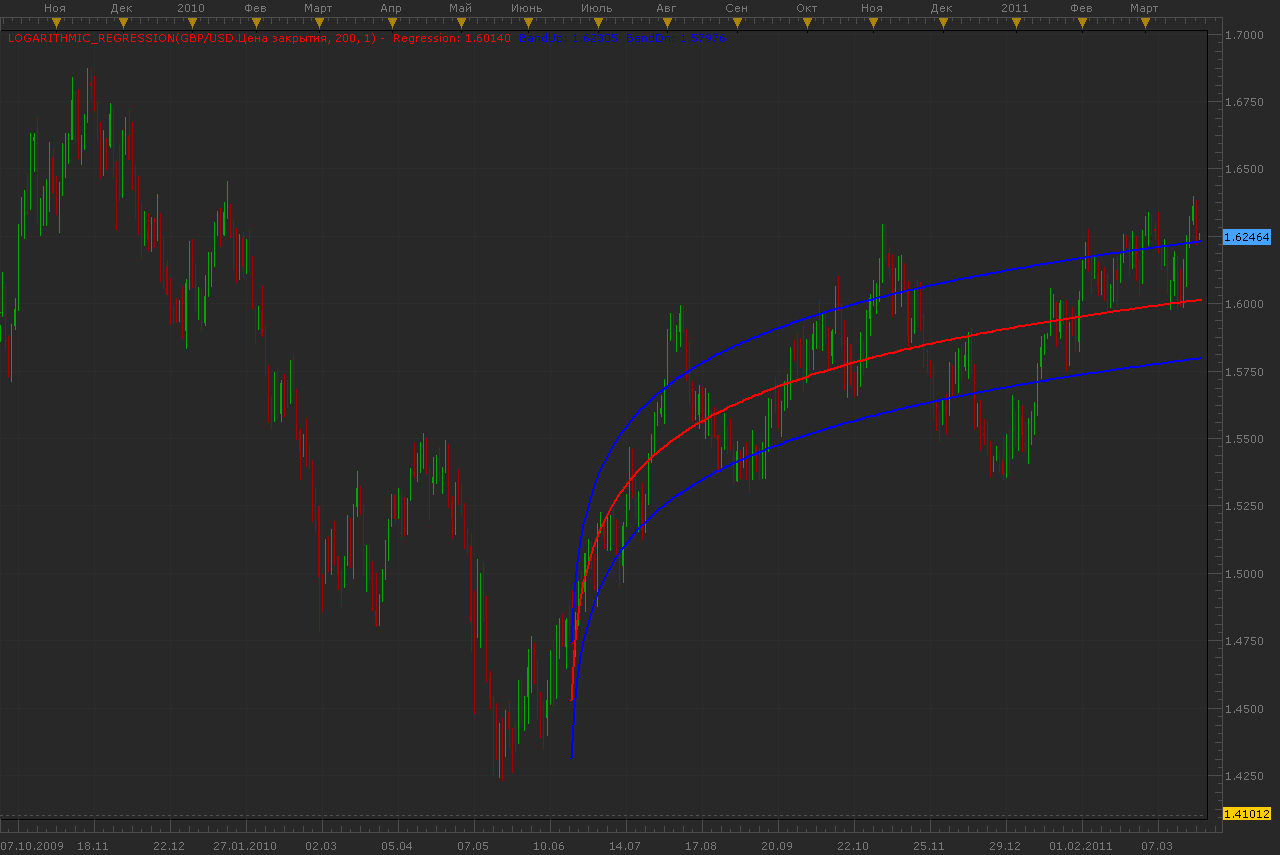The height and width of the screenshot is (855, 1280).
Task: Click the 20.09 date label
Action: coord(777,846)
